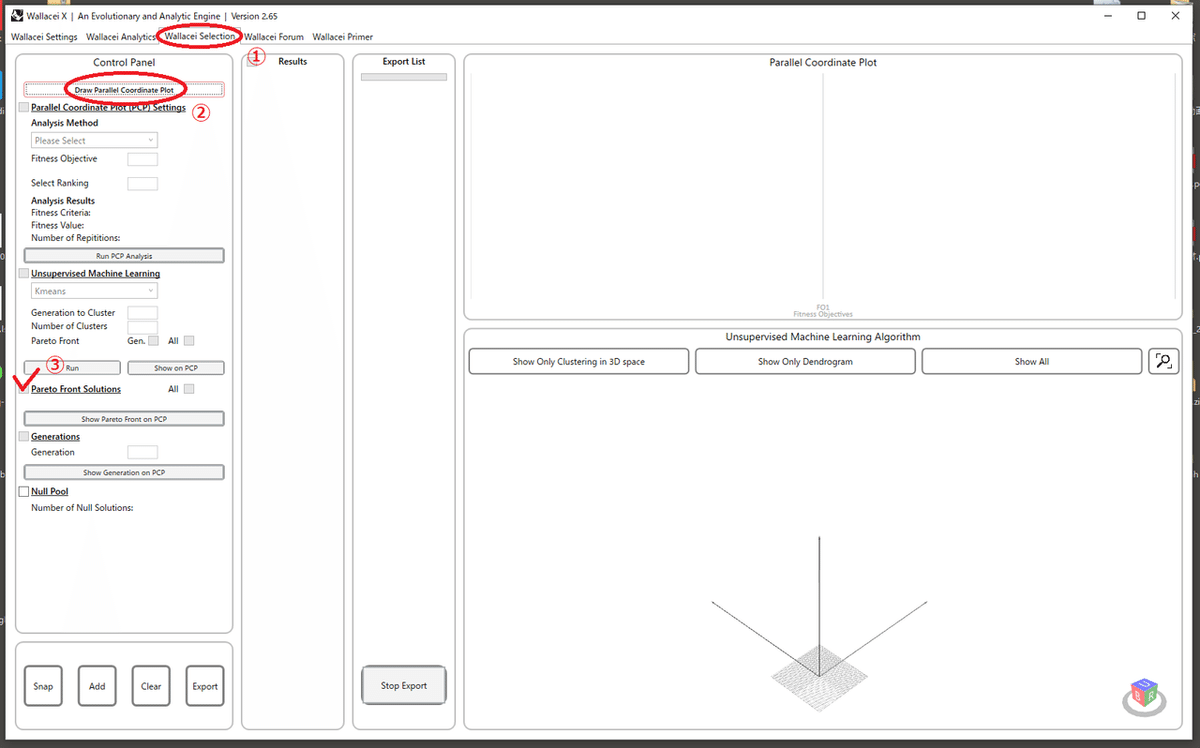Image resolution: width=1200 pixels, height=748 pixels.
Task: Click the Export List progress bar
Action: click(404, 77)
